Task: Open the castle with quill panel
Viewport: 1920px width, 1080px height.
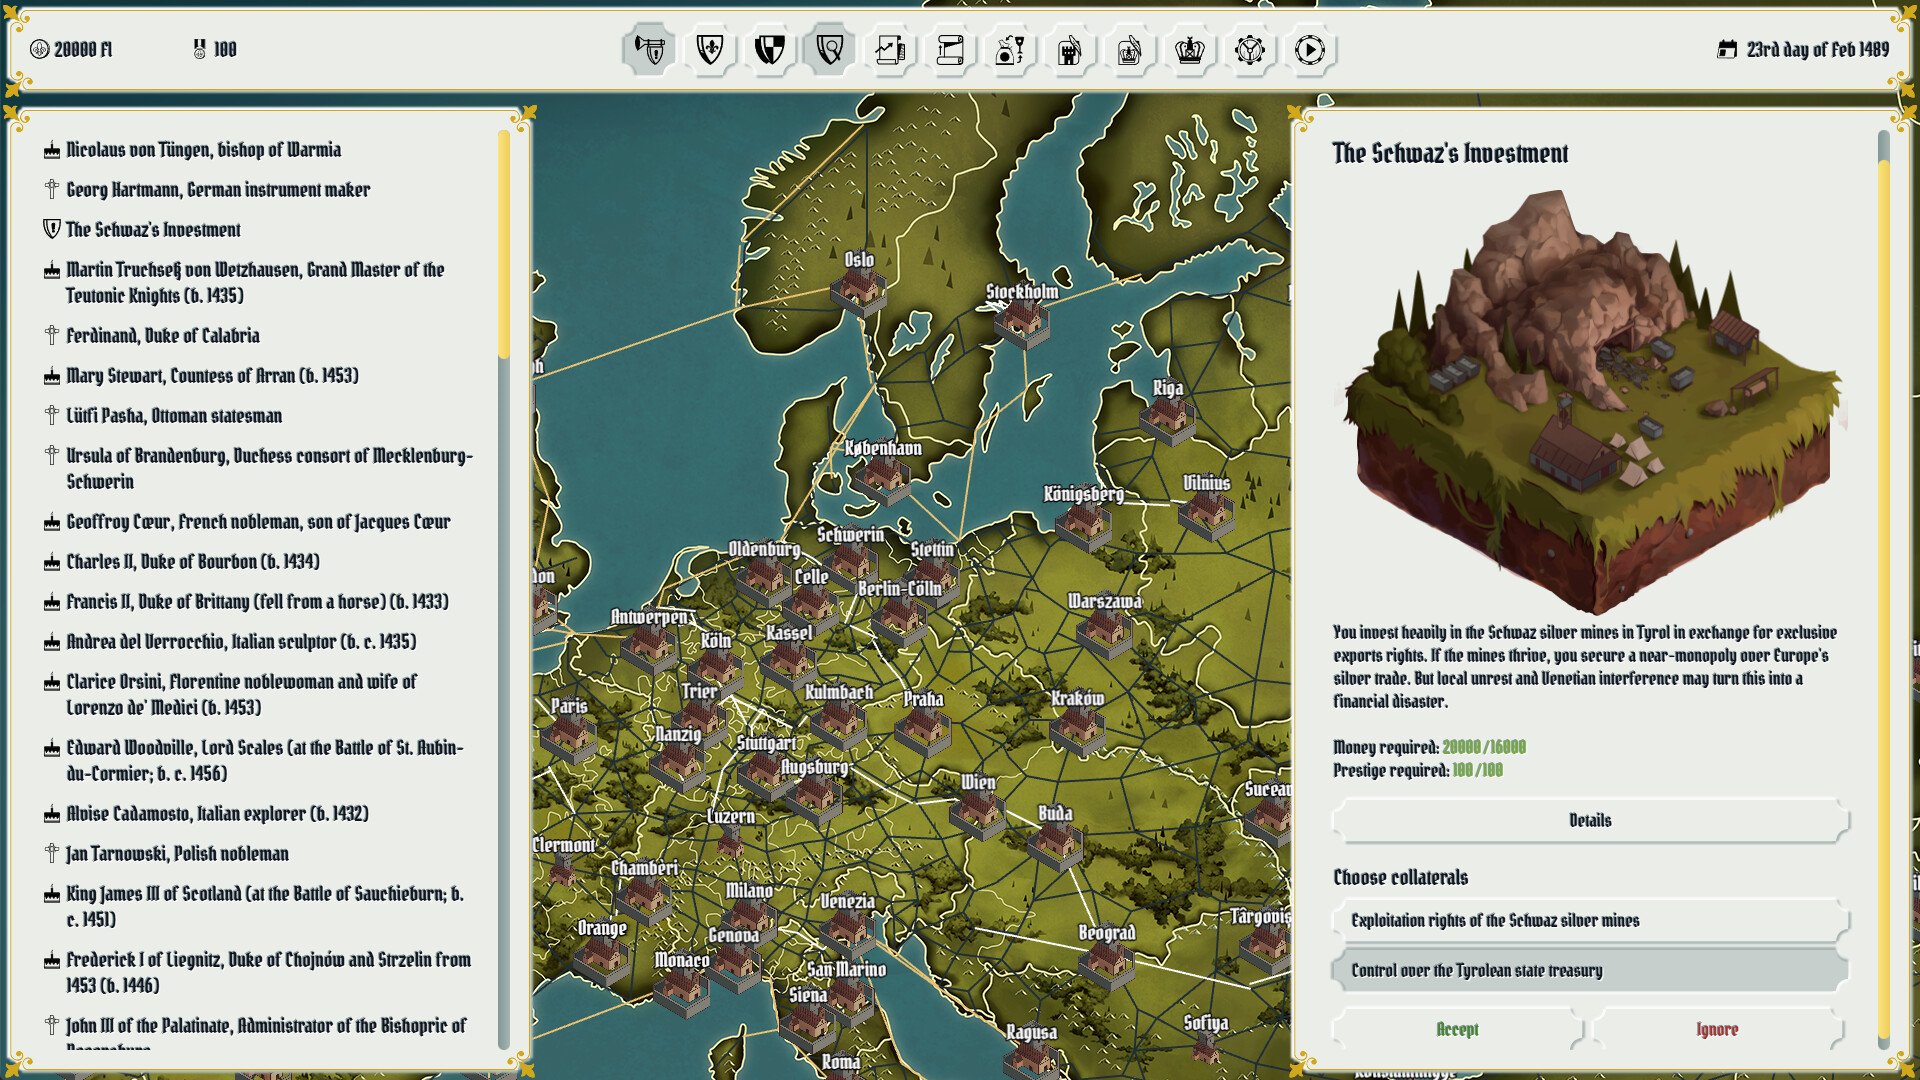Action: 1070,49
